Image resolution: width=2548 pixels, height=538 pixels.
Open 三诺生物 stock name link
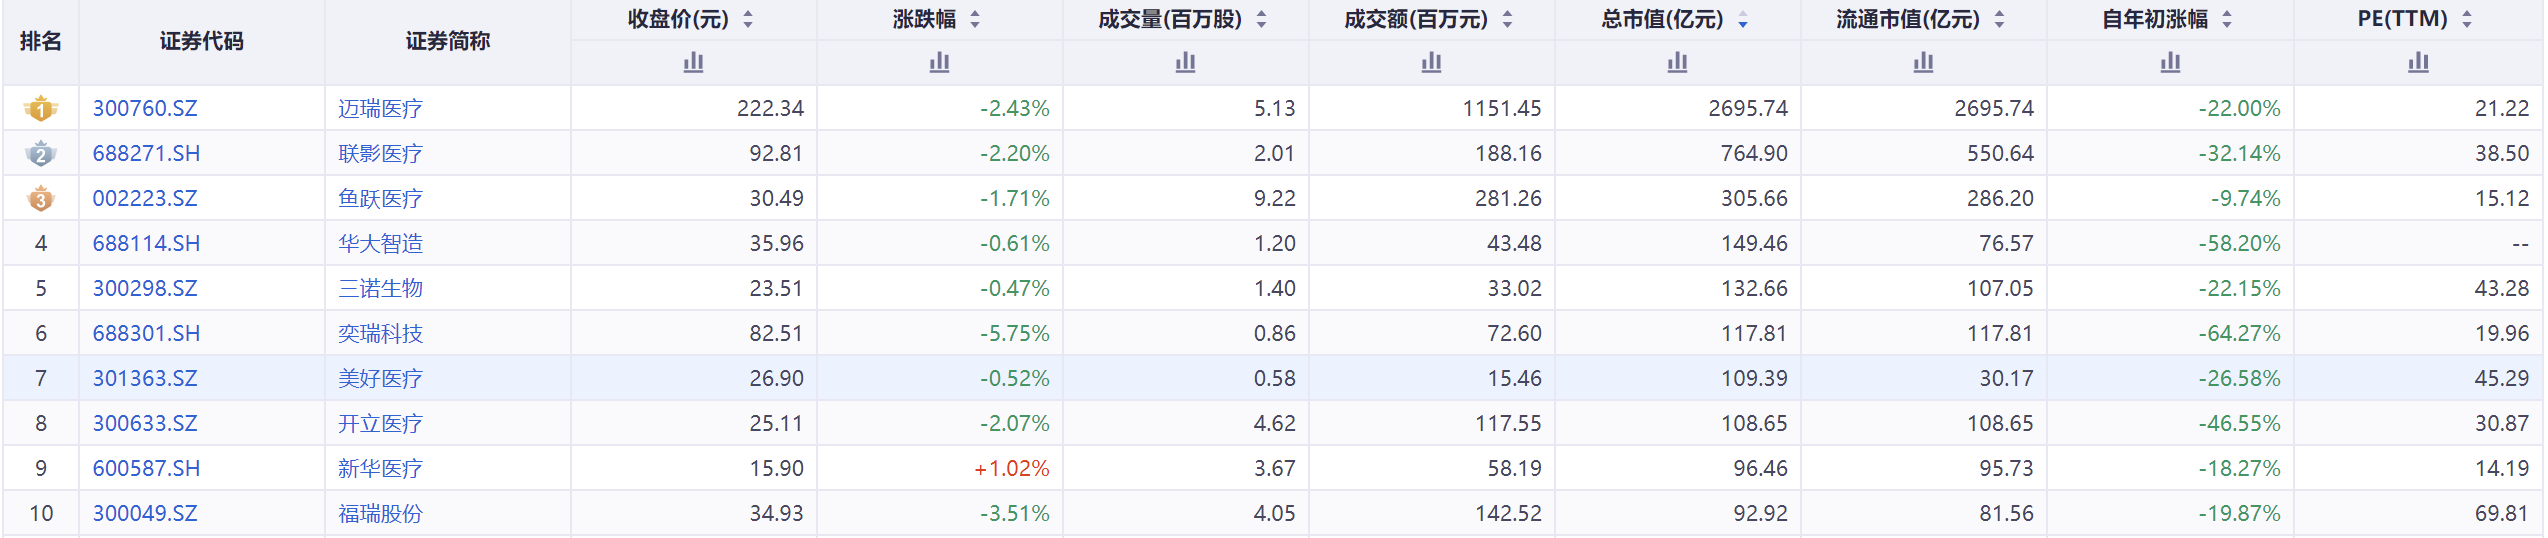(380, 288)
